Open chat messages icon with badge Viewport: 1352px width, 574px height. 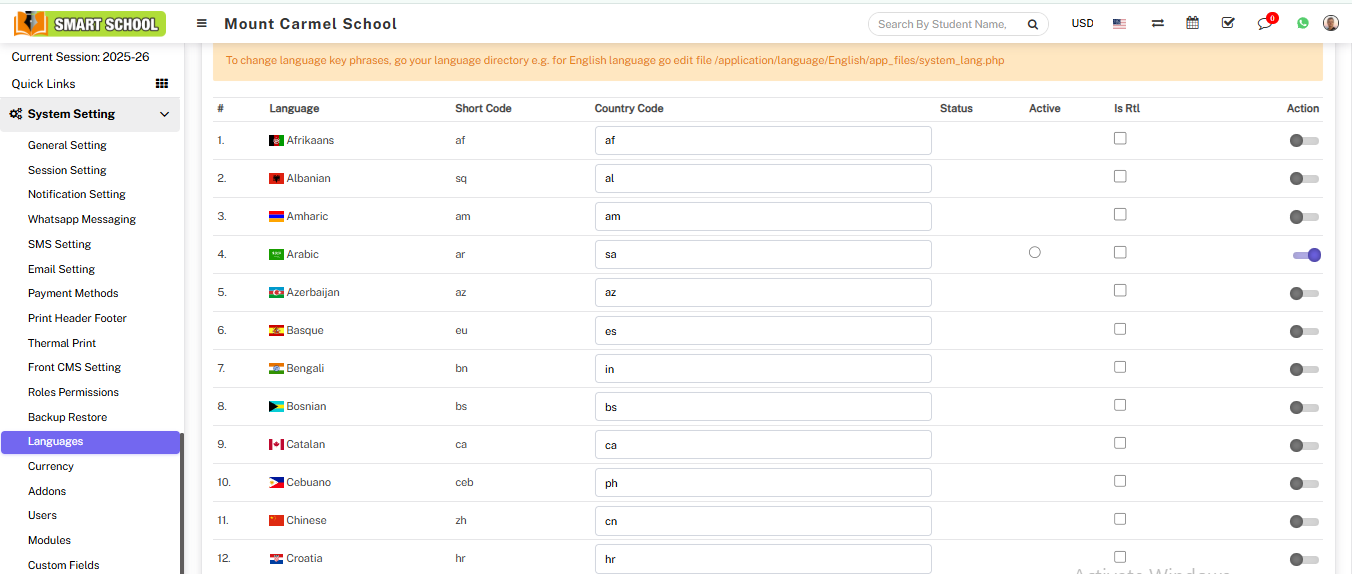[x=1265, y=24]
